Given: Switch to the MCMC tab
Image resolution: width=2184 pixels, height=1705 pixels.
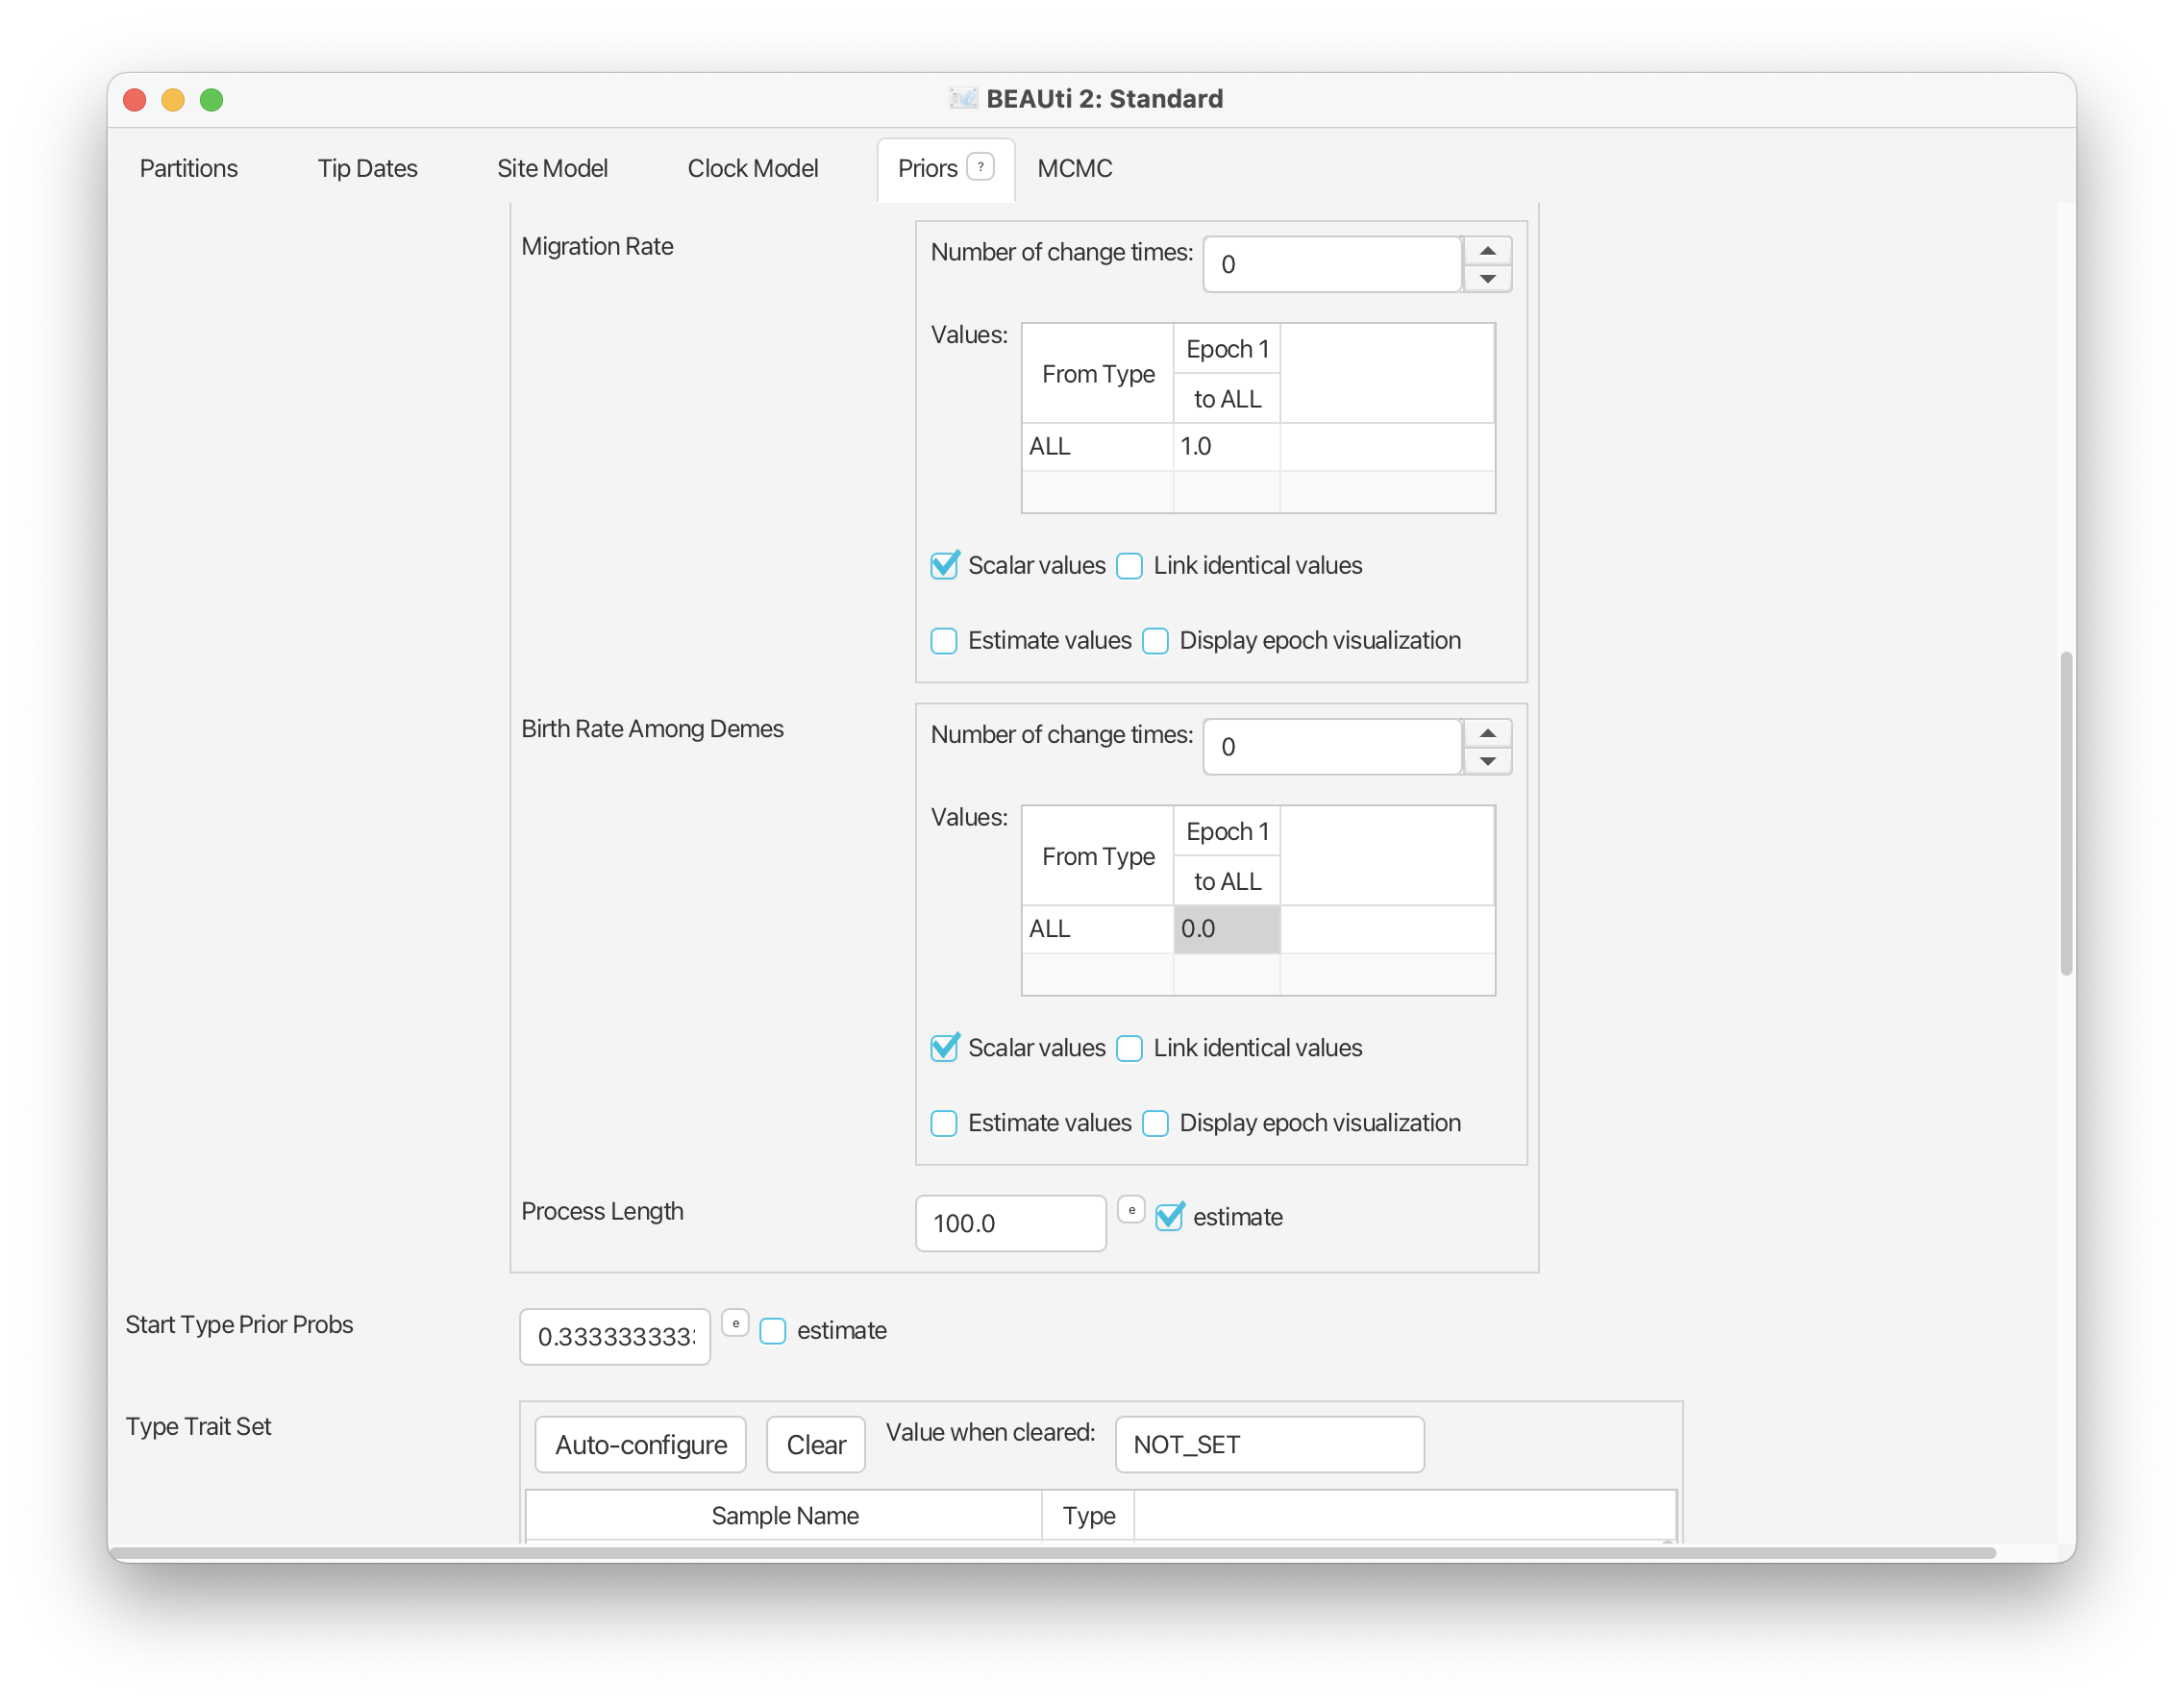Looking at the screenshot, I should [1074, 168].
